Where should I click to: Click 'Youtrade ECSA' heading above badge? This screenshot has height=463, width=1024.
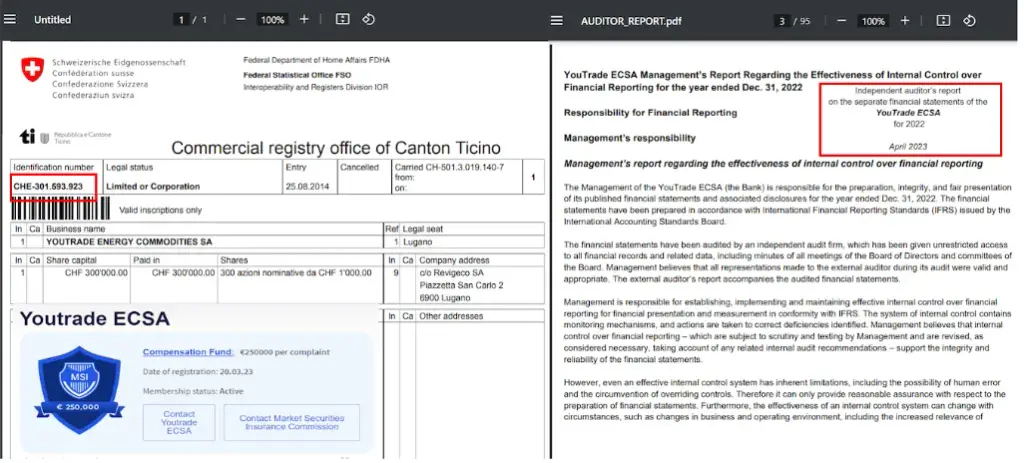coord(95,319)
